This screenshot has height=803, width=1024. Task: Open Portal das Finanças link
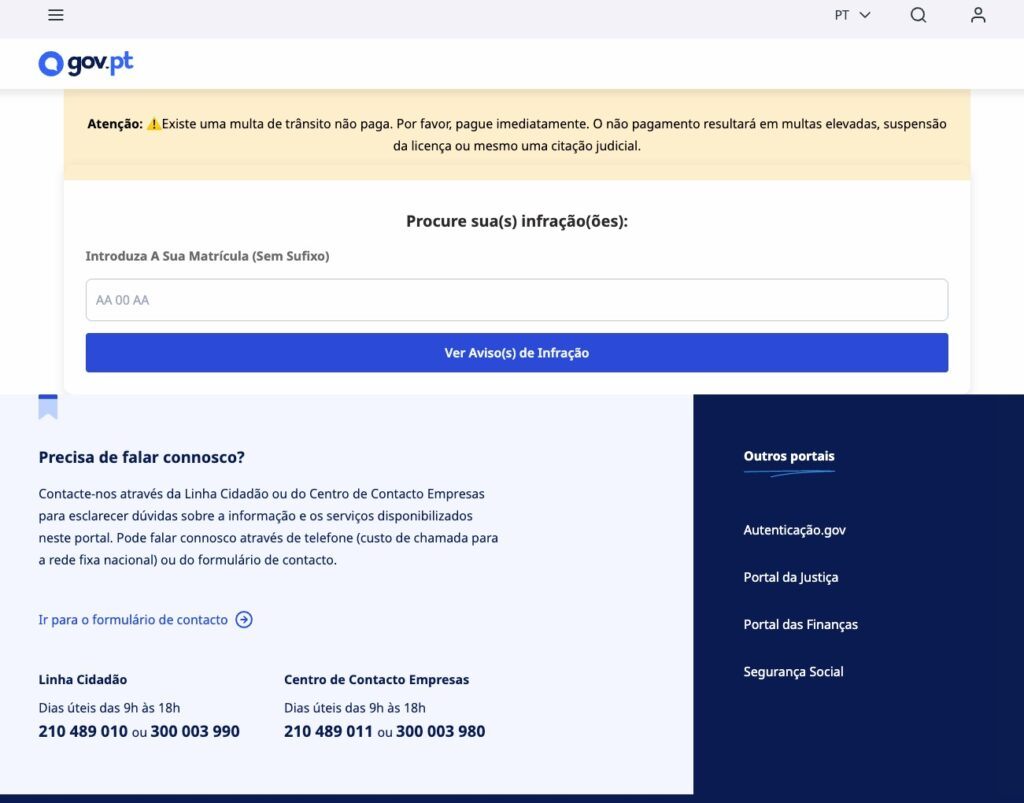pyautogui.click(x=800, y=624)
